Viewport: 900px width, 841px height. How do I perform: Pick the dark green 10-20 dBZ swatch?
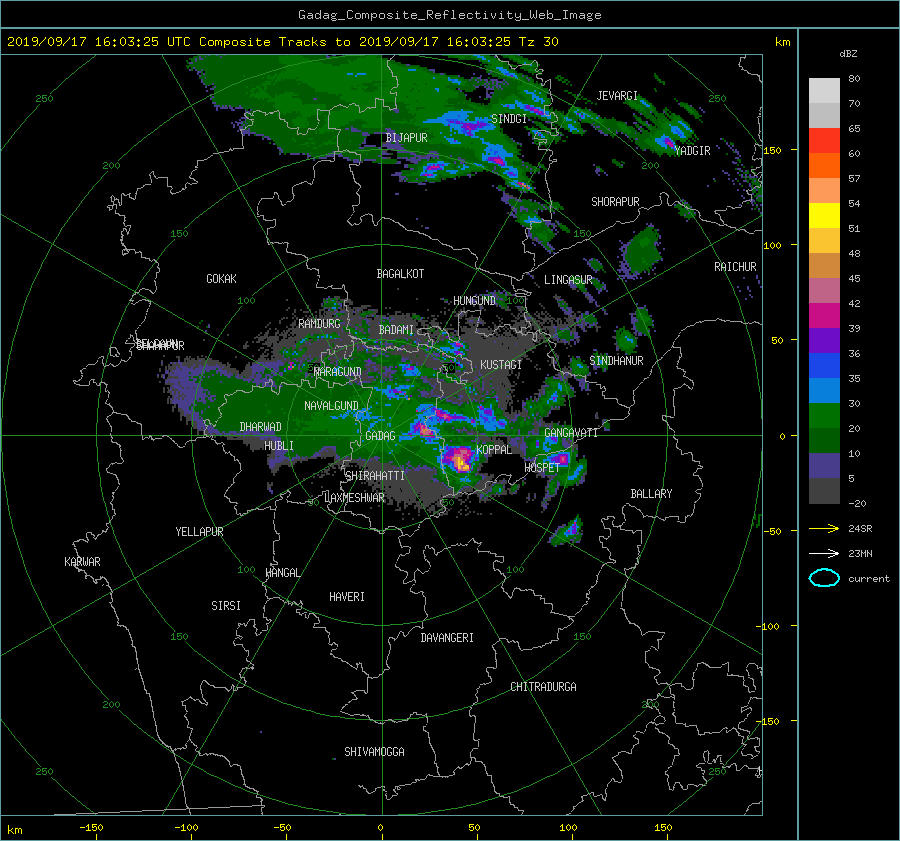(824, 441)
